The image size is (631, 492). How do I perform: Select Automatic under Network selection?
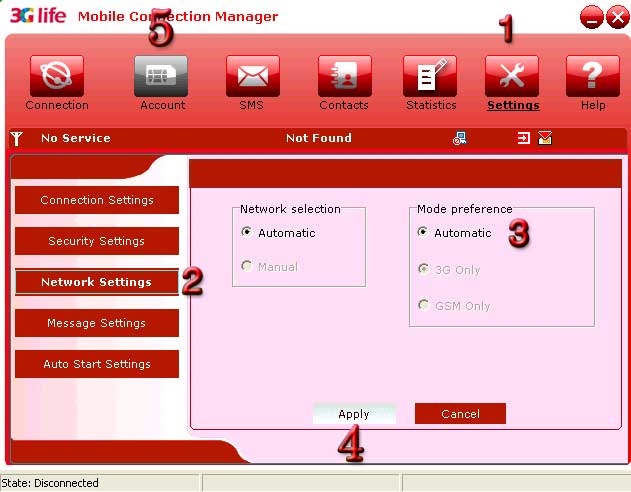(x=247, y=233)
